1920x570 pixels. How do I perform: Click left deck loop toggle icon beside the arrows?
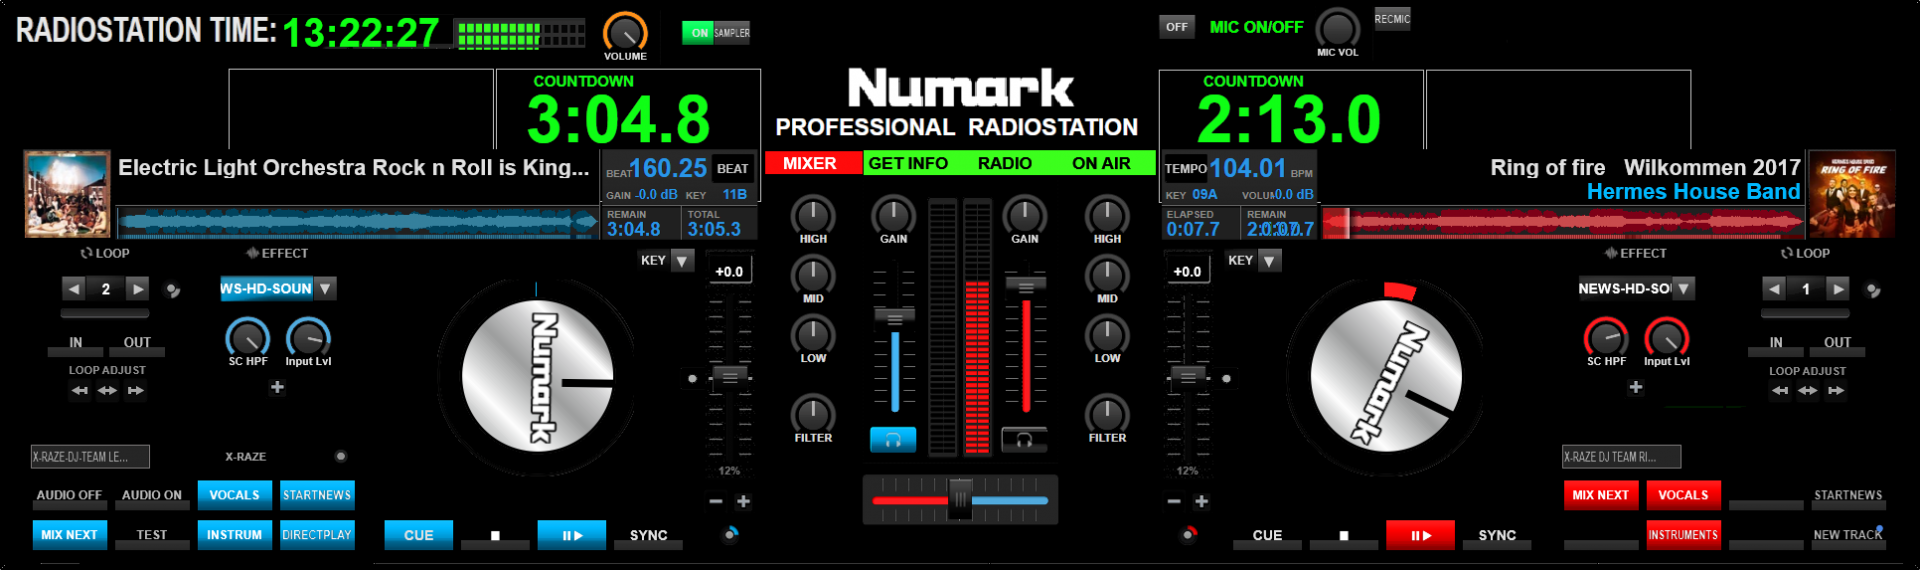click(x=173, y=290)
